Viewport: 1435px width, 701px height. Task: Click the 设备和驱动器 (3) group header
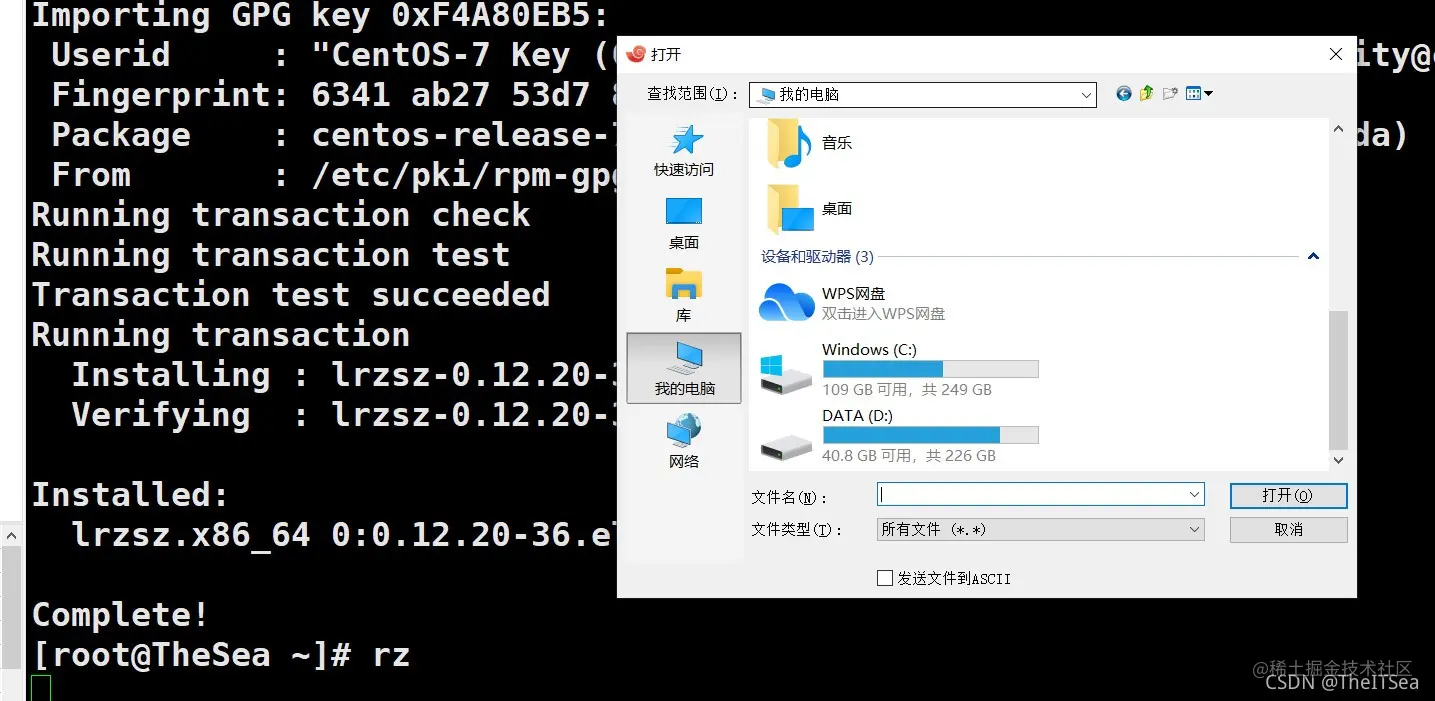tap(817, 257)
